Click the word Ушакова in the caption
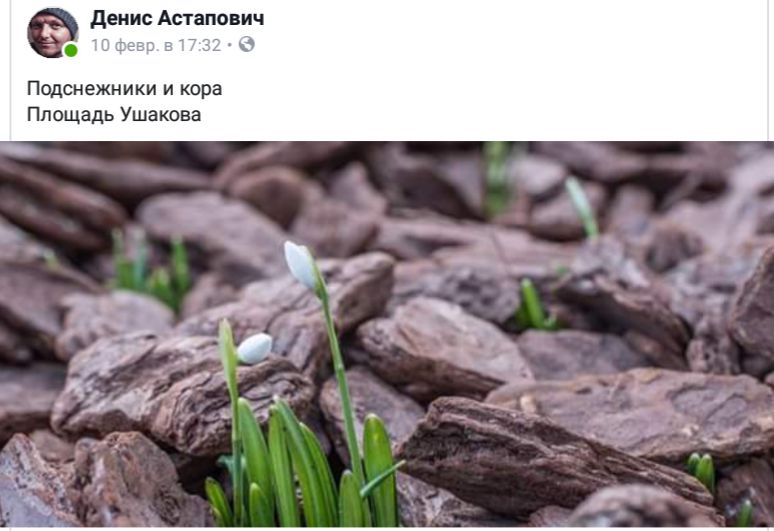The image size is (774, 531). pos(160,114)
